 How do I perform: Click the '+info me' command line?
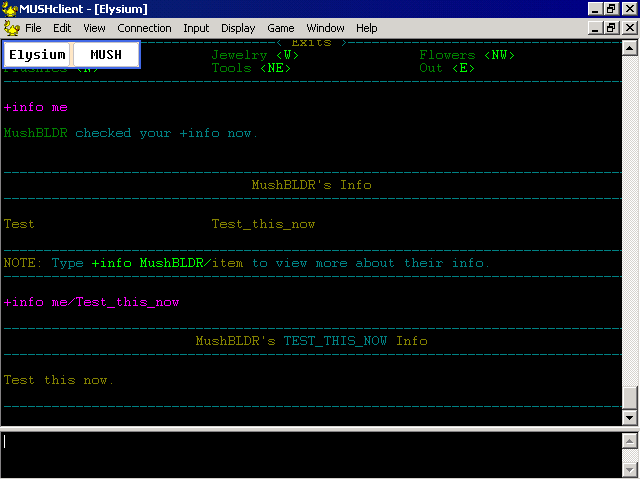[36, 107]
